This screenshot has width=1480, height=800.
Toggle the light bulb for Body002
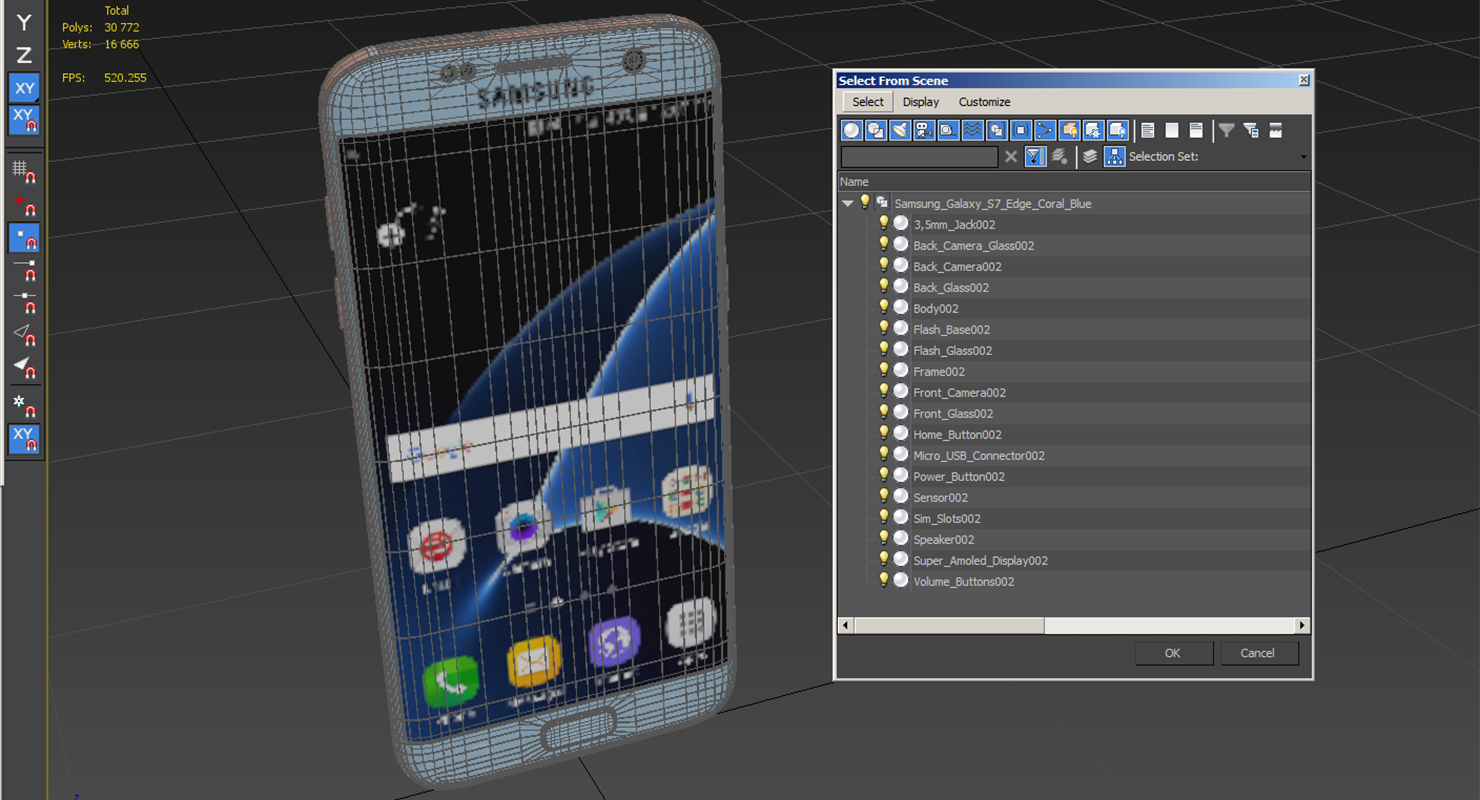coord(884,307)
